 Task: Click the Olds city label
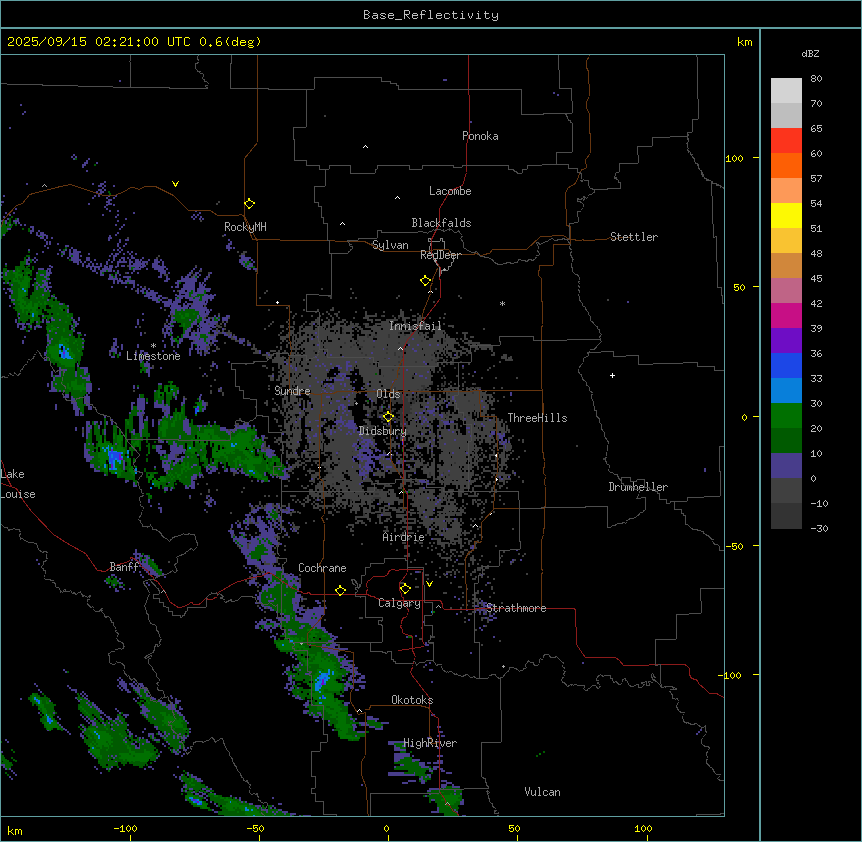click(x=388, y=394)
